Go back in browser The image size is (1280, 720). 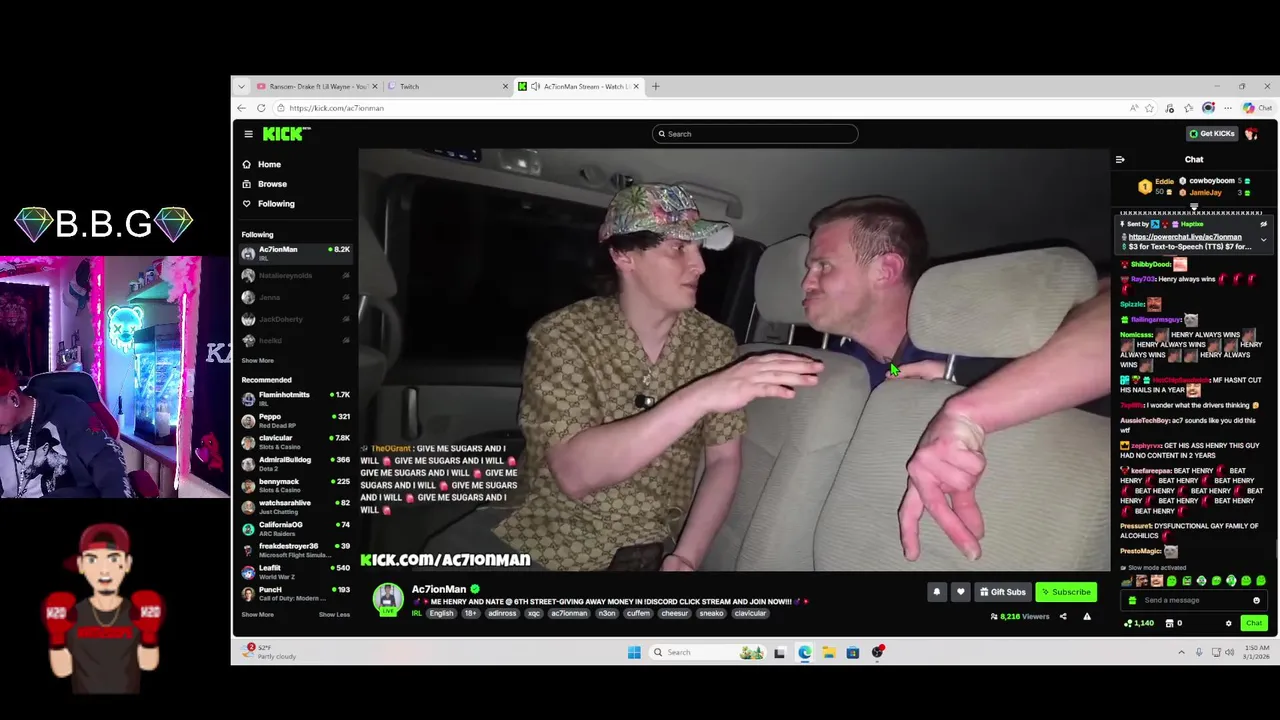[241, 108]
